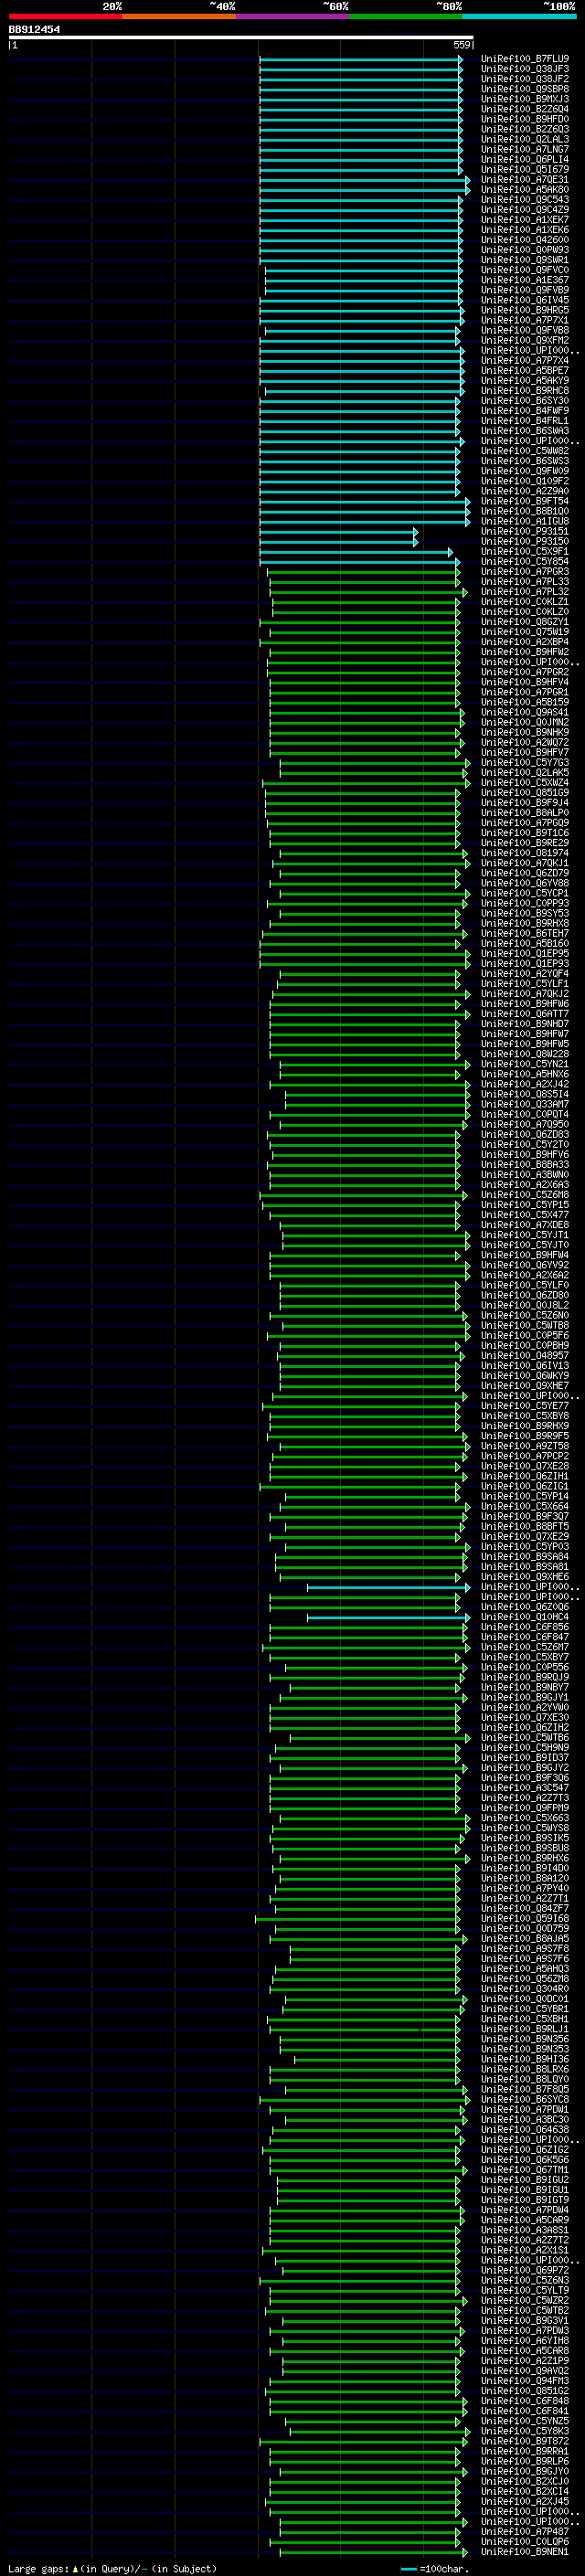This screenshot has width=585, height=2576.
Task: Click the short cyan bar for UniRef100_P93151
Action: [x=339, y=532]
